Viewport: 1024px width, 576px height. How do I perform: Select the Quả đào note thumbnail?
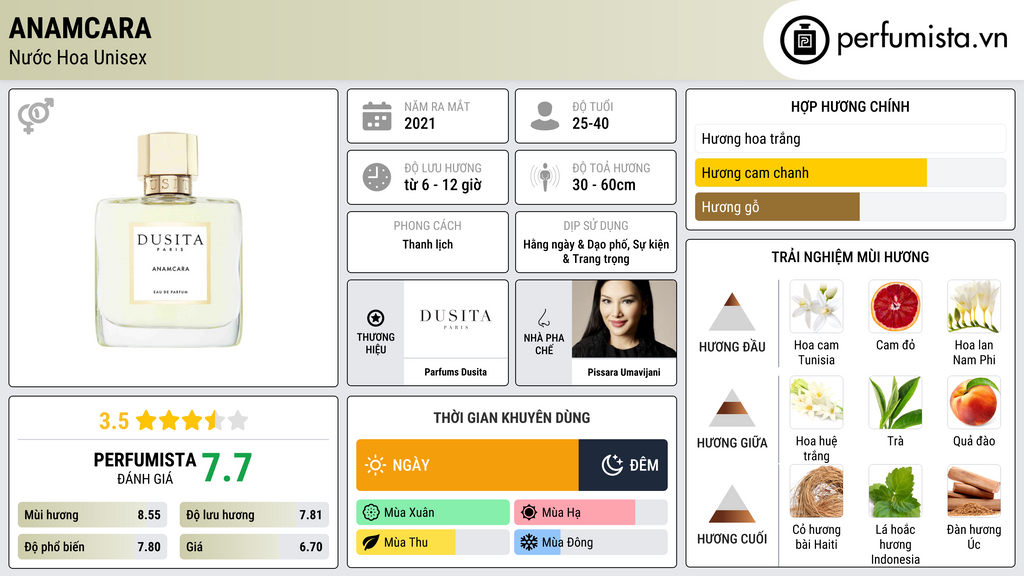(x=974, y=402)
